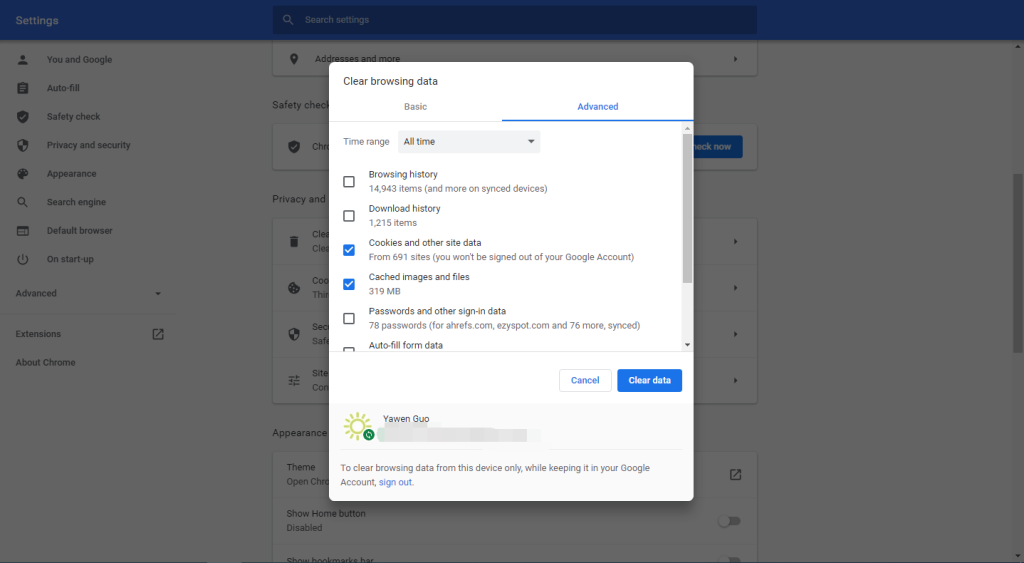Click the sign out link

coord(395,482)
